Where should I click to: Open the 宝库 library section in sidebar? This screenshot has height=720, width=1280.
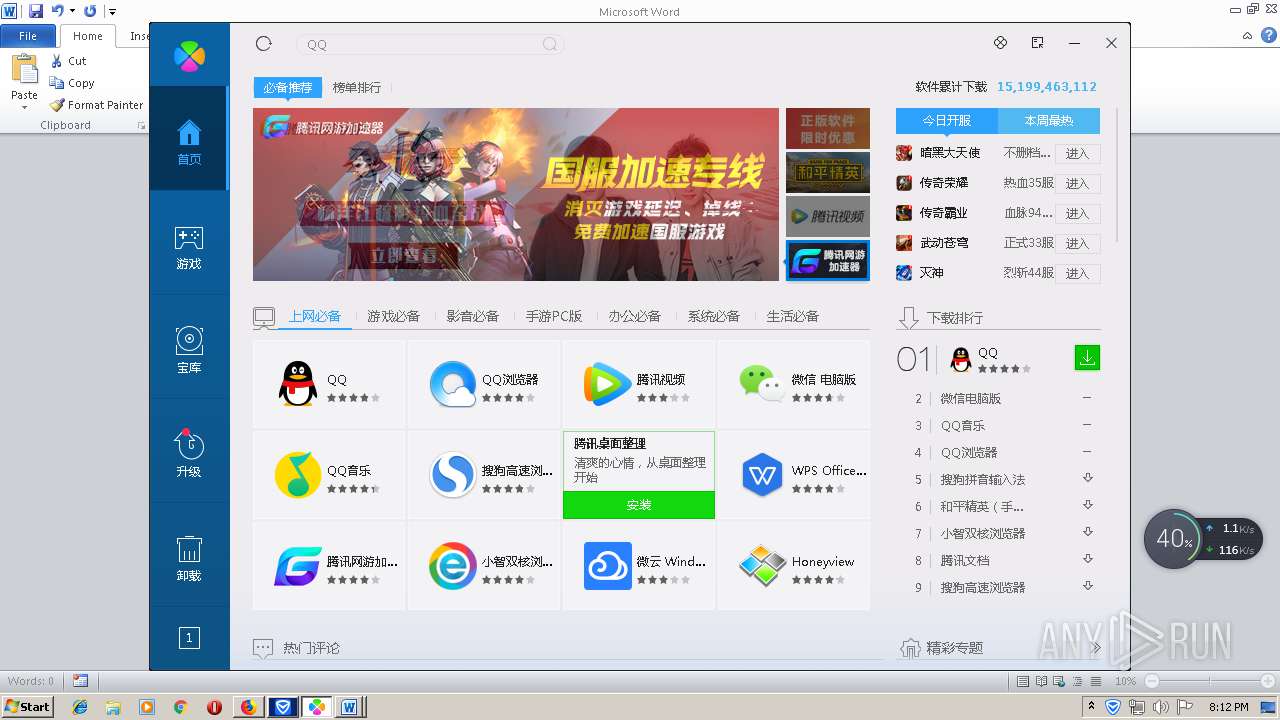[x=189, y=351]
